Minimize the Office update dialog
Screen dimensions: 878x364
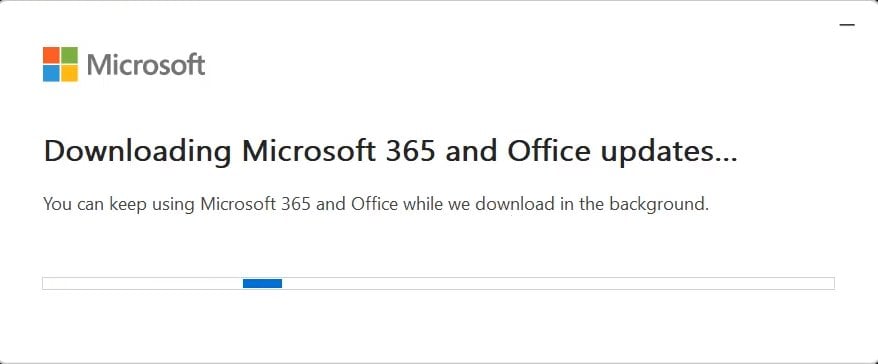pyautogui.click(x=847, y=25)
